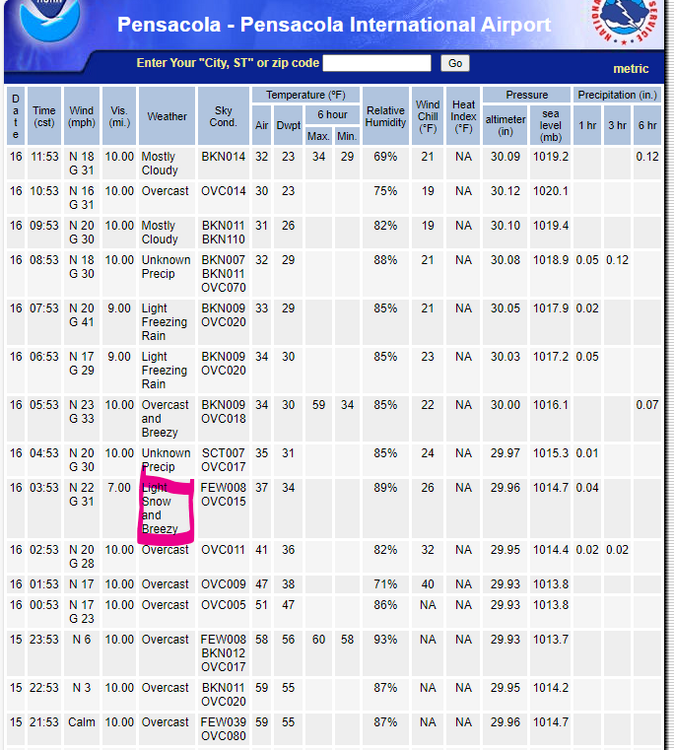Viewport: 674px width, 750px height.
Task: Click the Go button
Action: (x=455, y=63)
